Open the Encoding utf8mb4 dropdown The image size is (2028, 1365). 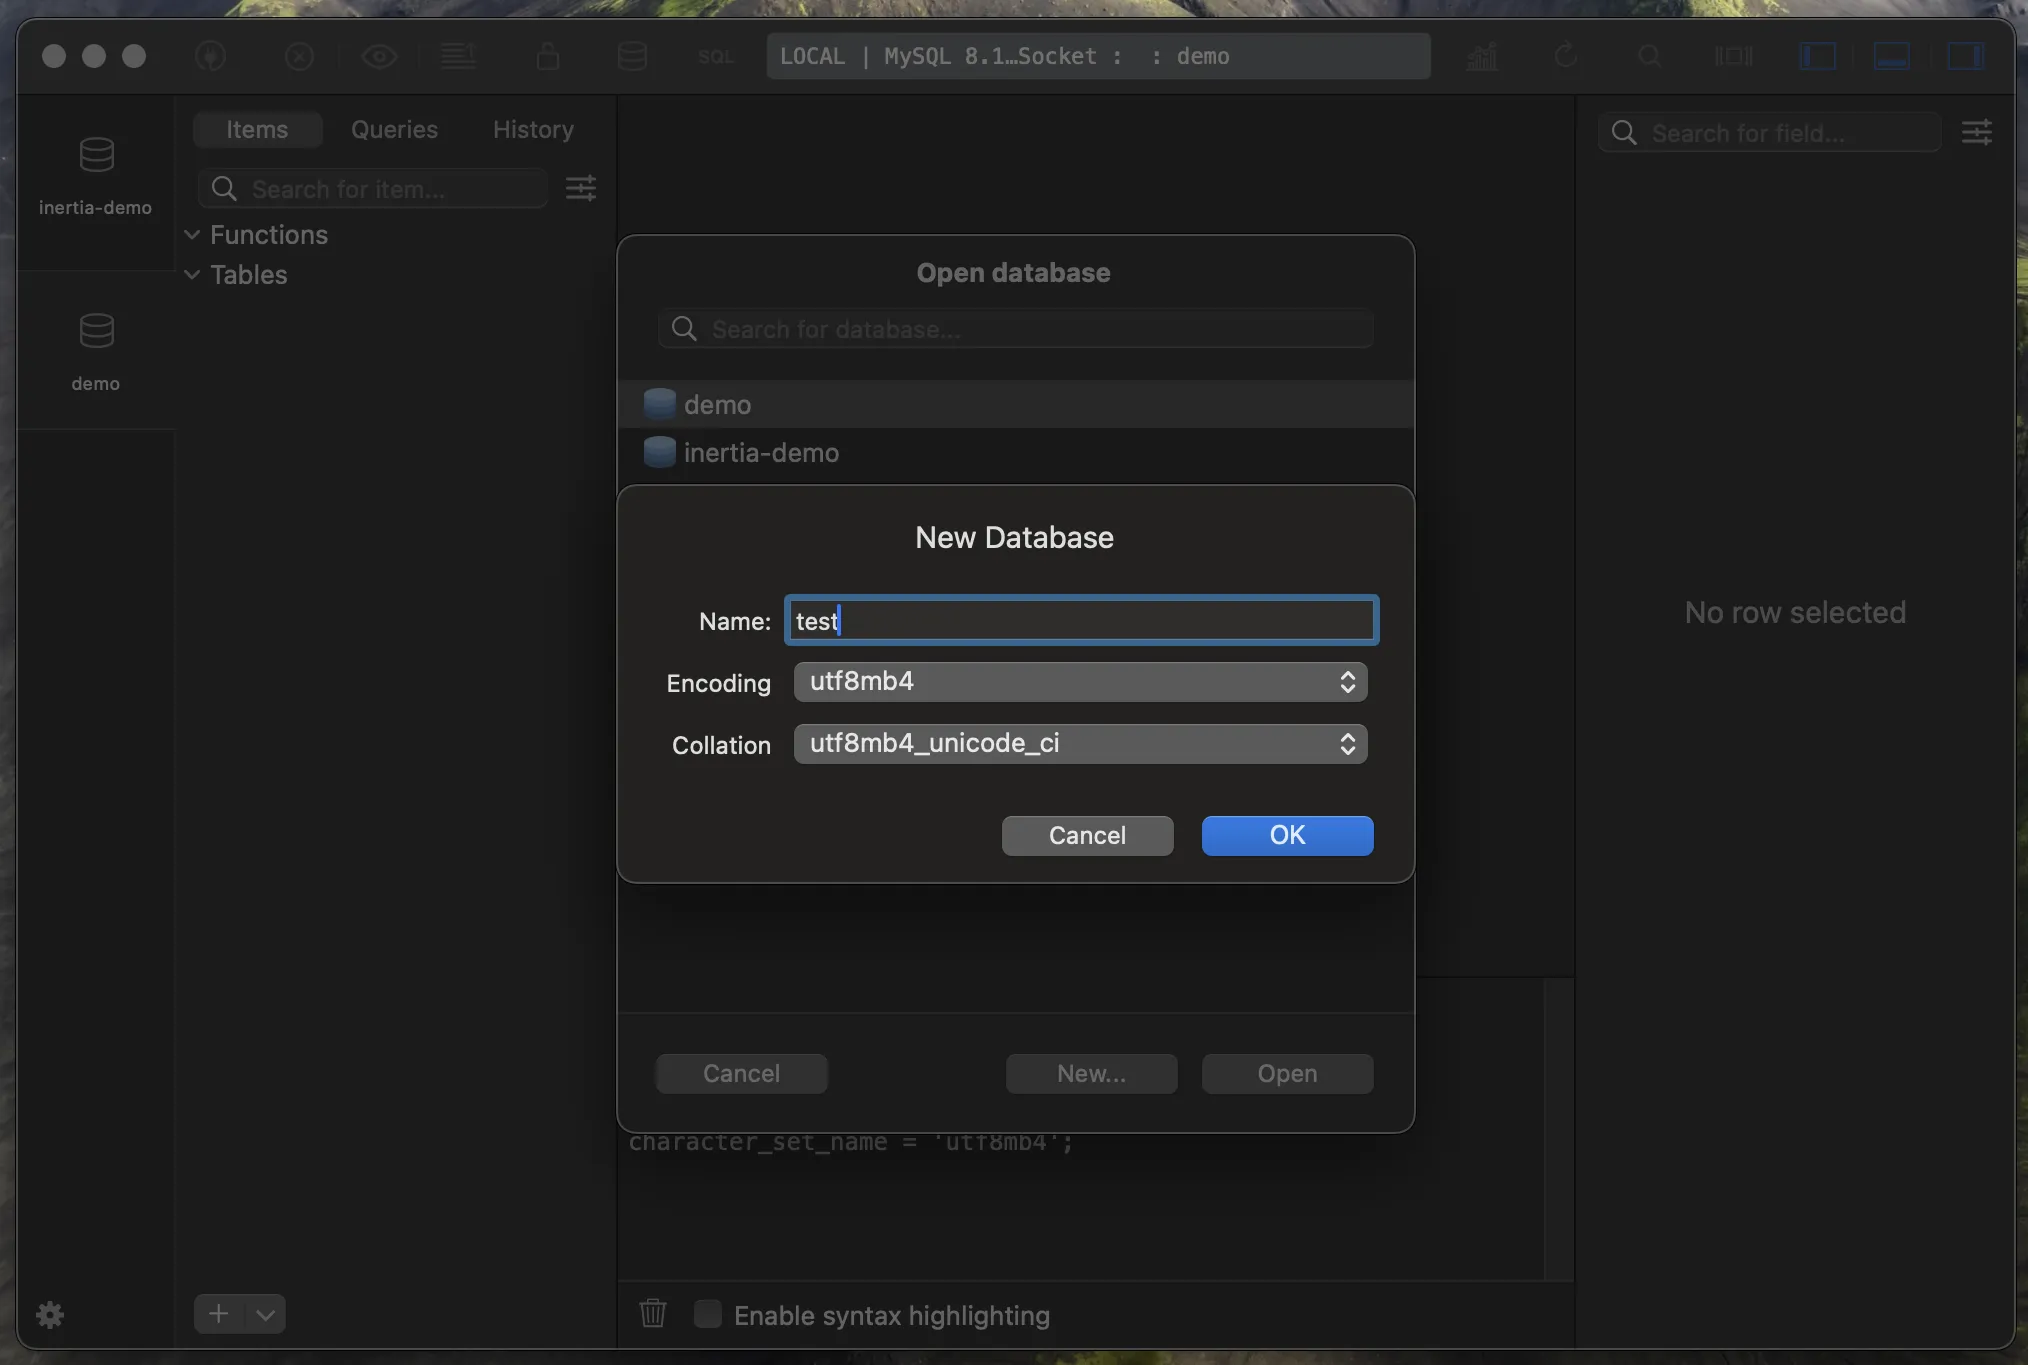pyautogui.click(x=1080, y=682)
